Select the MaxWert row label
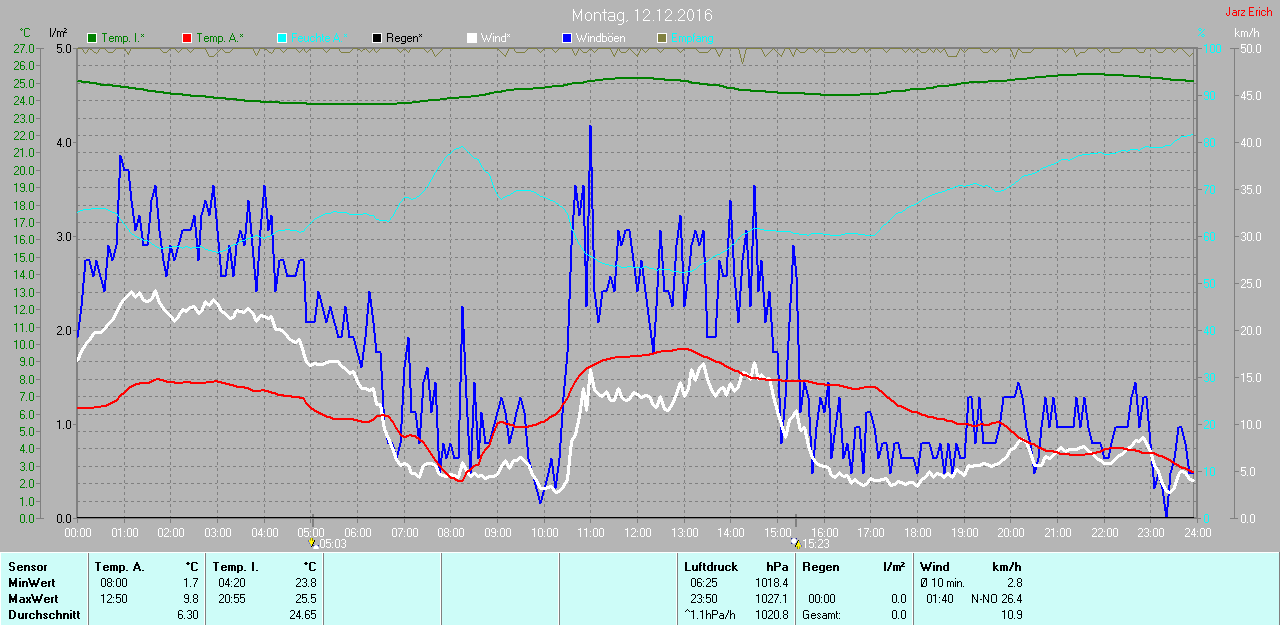Image resolution: width=1280 pixels, height=625 pixels. point(32,598)
